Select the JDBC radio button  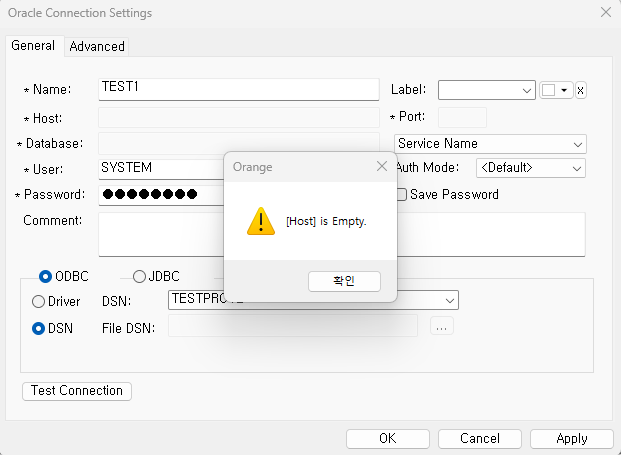pyautogui.click(x=139, y=276)
